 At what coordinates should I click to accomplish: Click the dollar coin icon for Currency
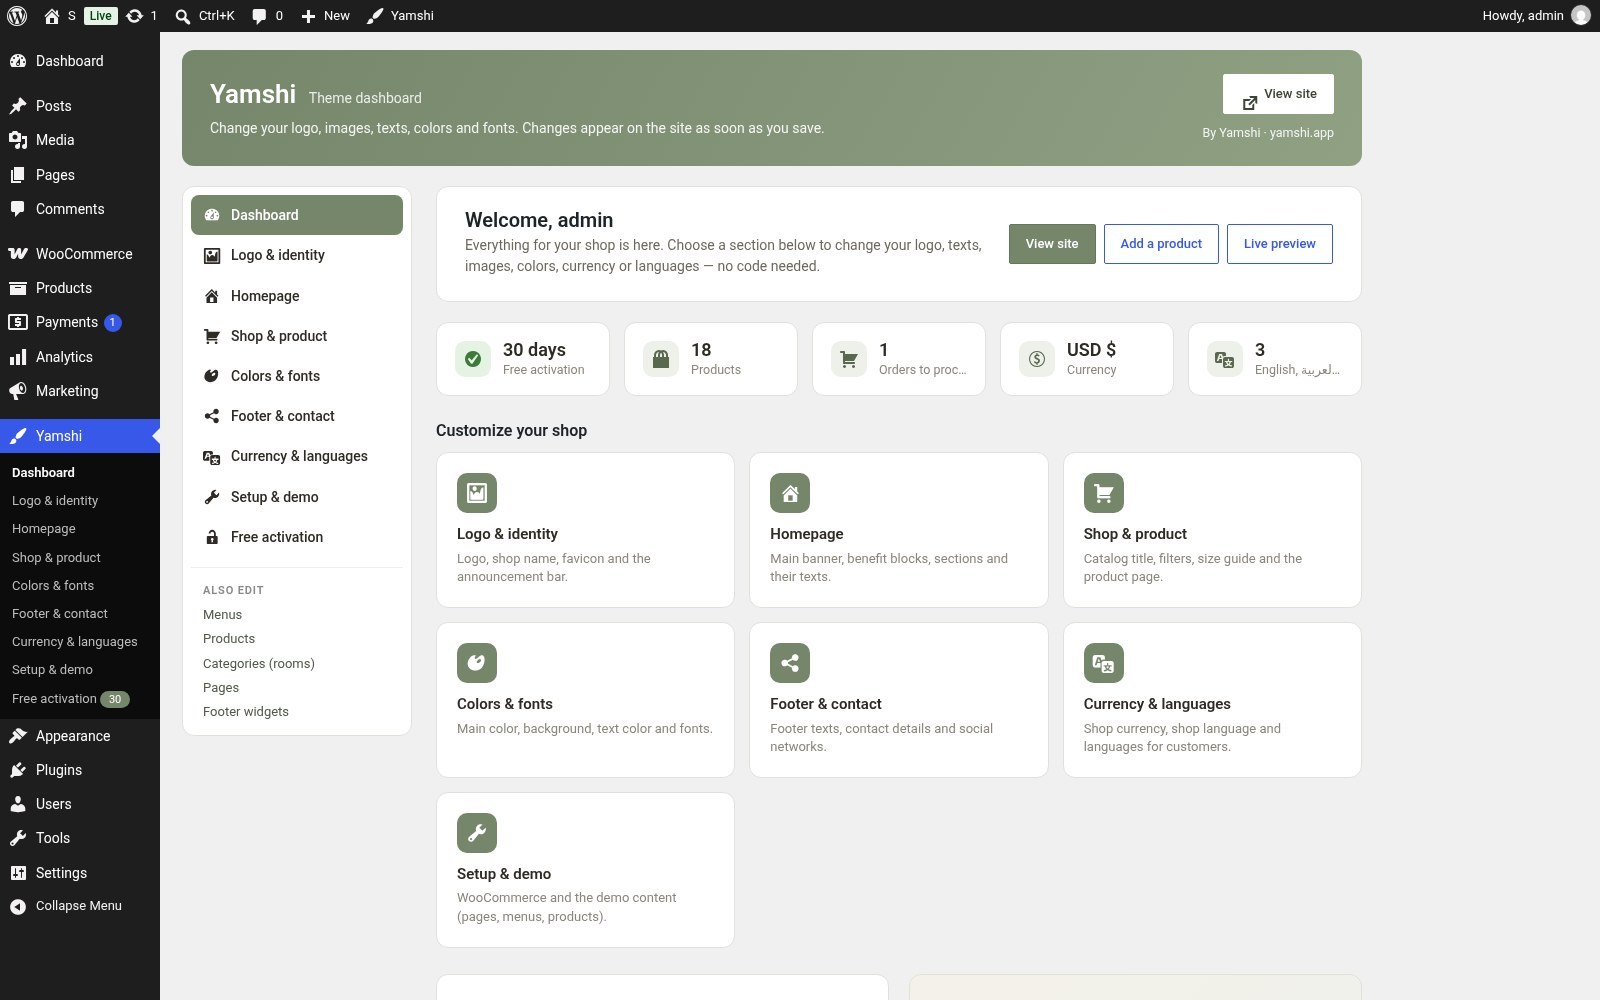coord(1037,359)
